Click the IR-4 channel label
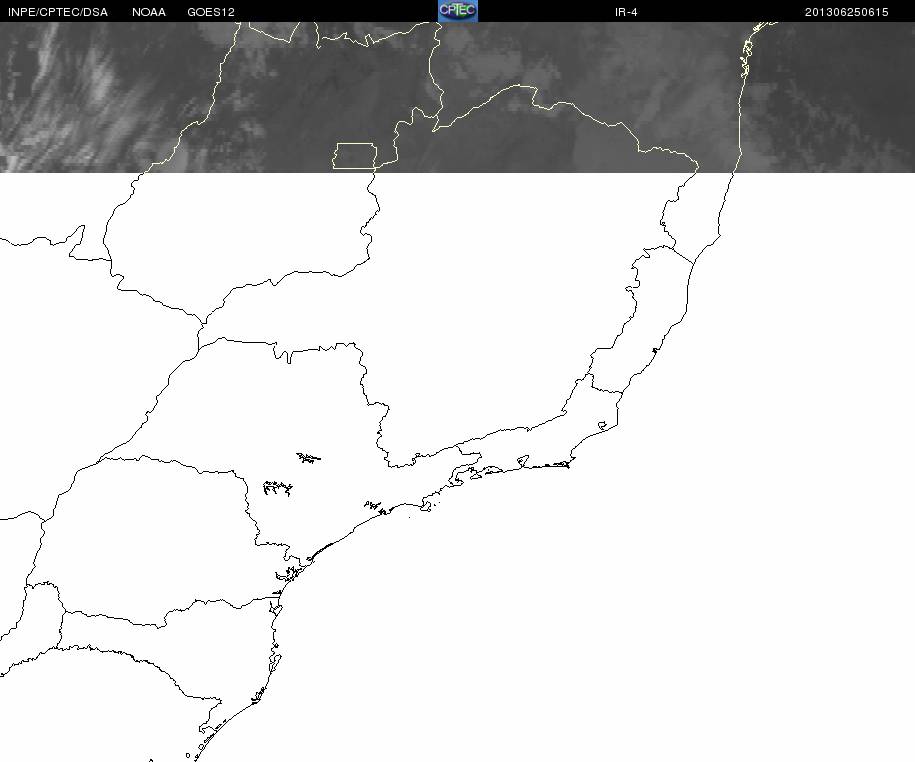This screenshot has height=762, width=915. [626, 12]
